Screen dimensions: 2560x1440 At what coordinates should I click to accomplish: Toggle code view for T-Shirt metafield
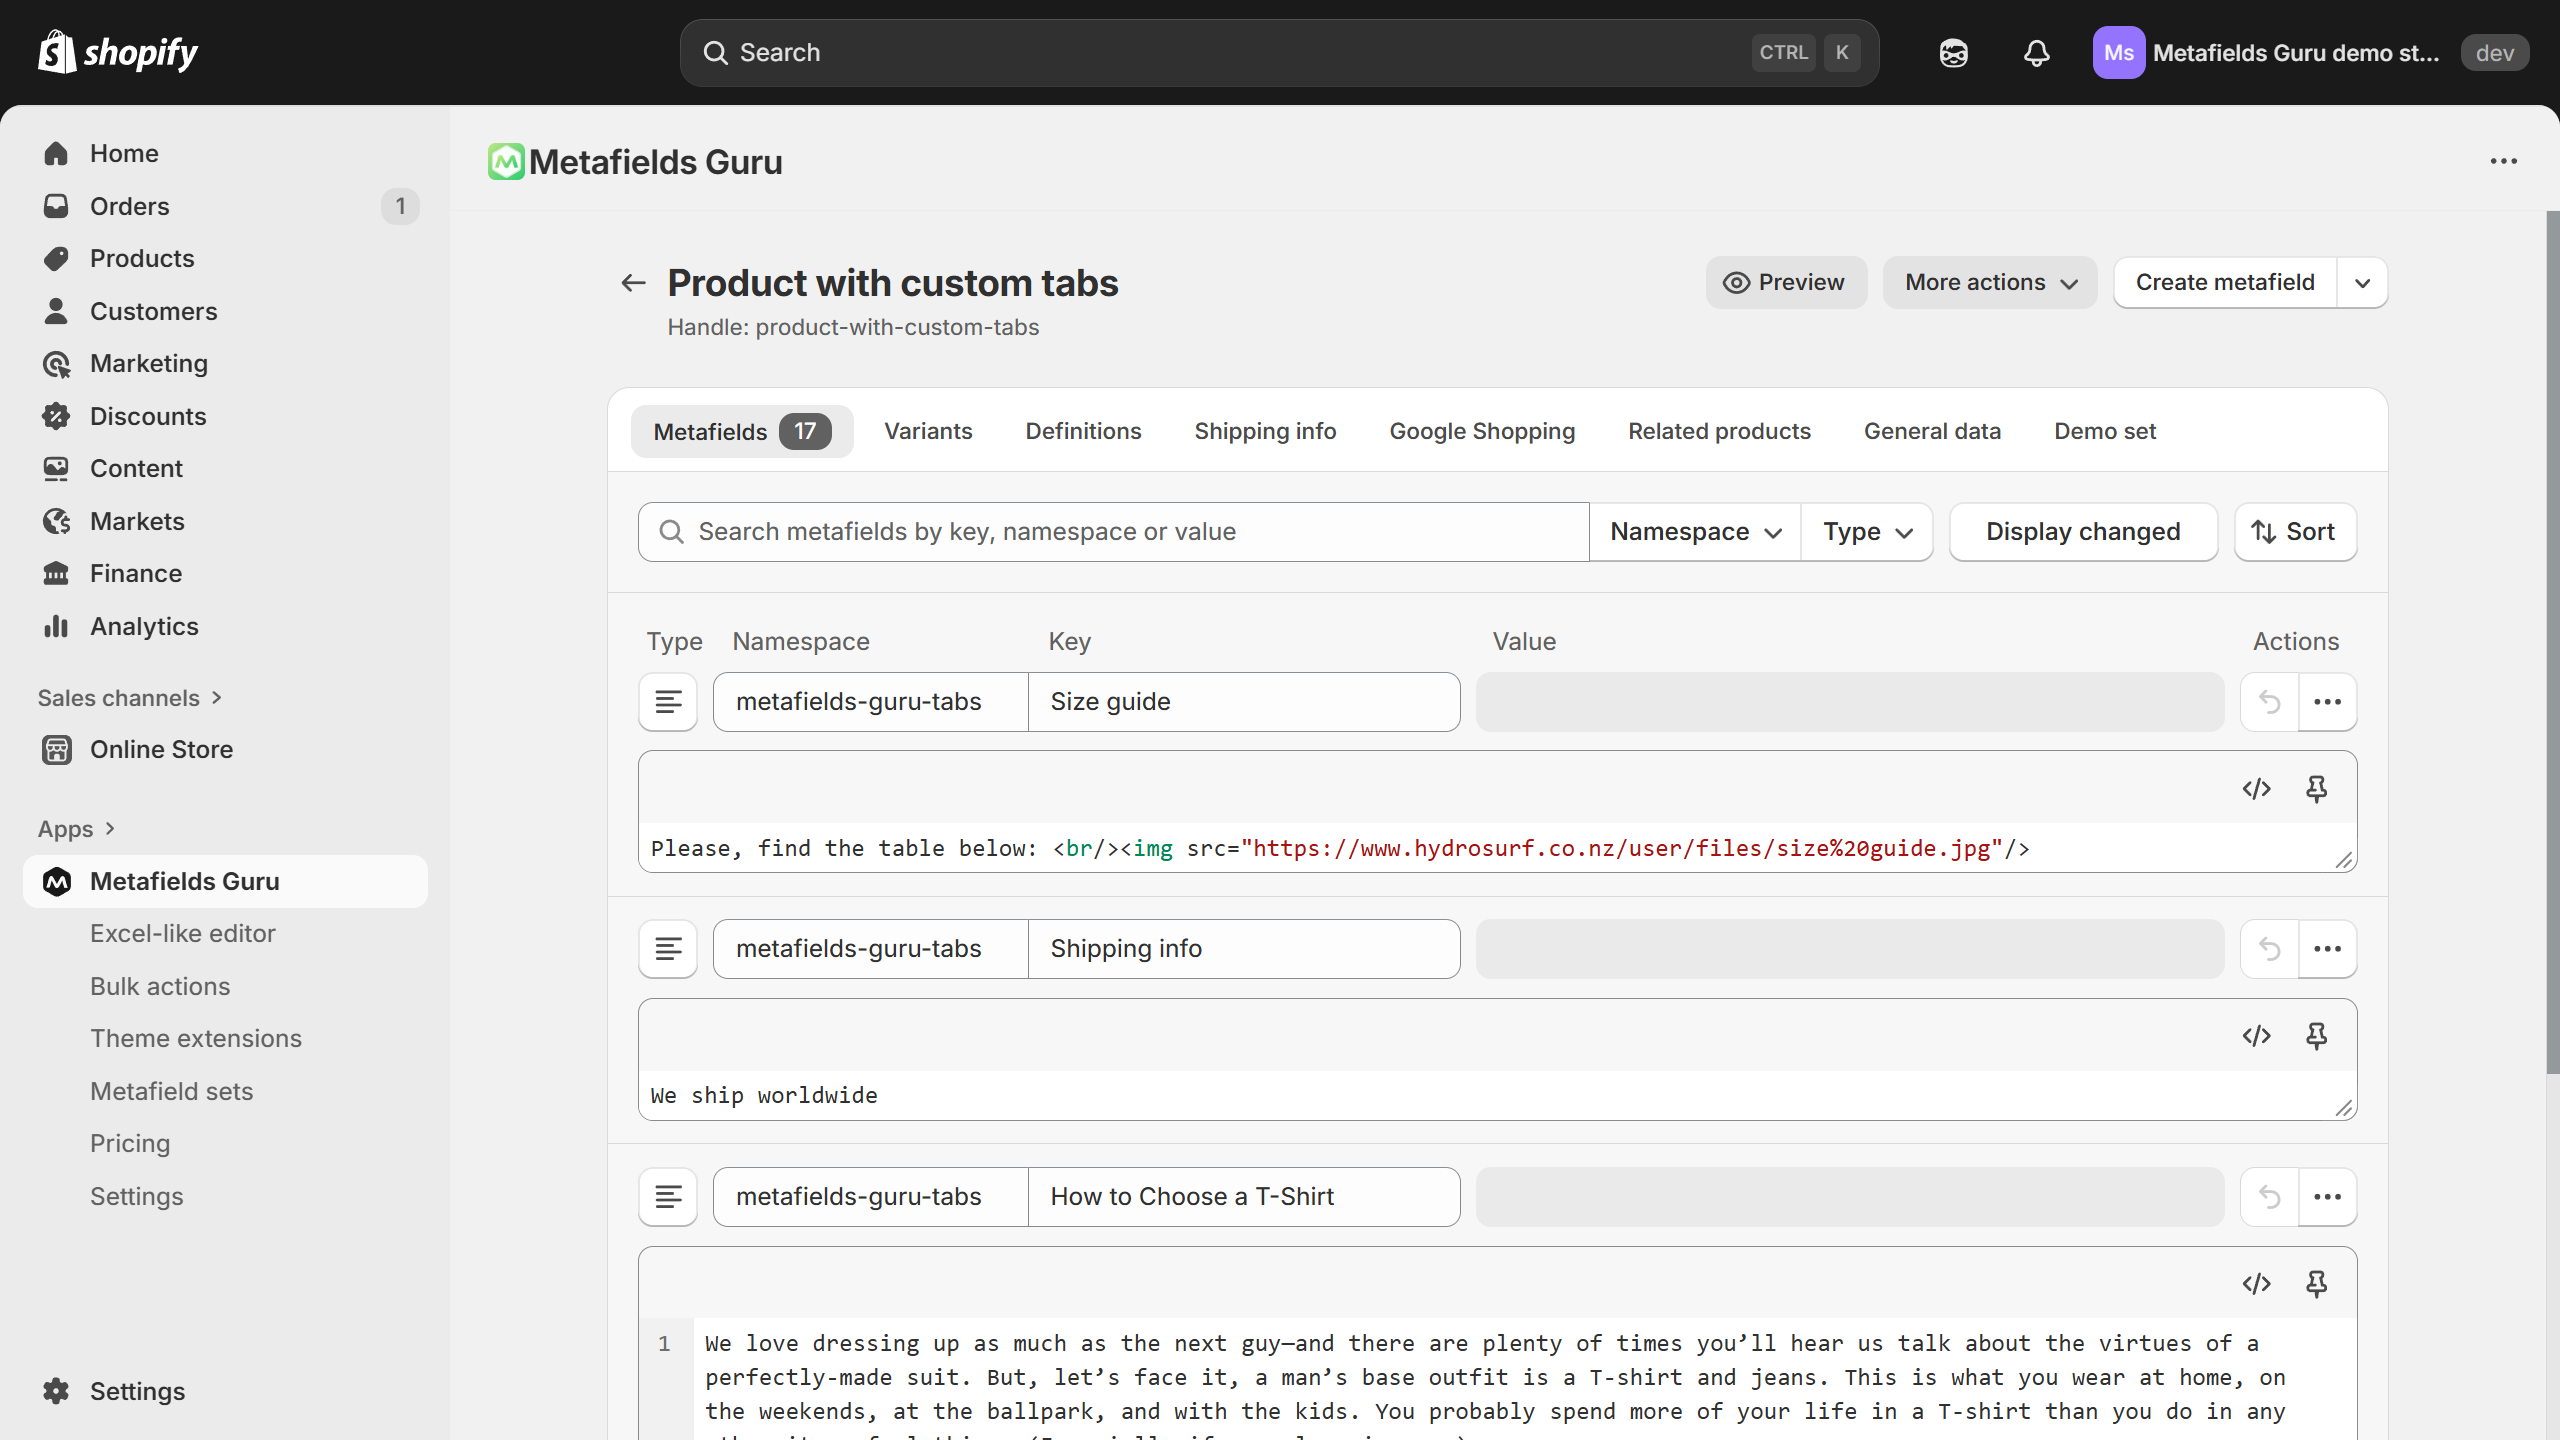[2256, 1283]
